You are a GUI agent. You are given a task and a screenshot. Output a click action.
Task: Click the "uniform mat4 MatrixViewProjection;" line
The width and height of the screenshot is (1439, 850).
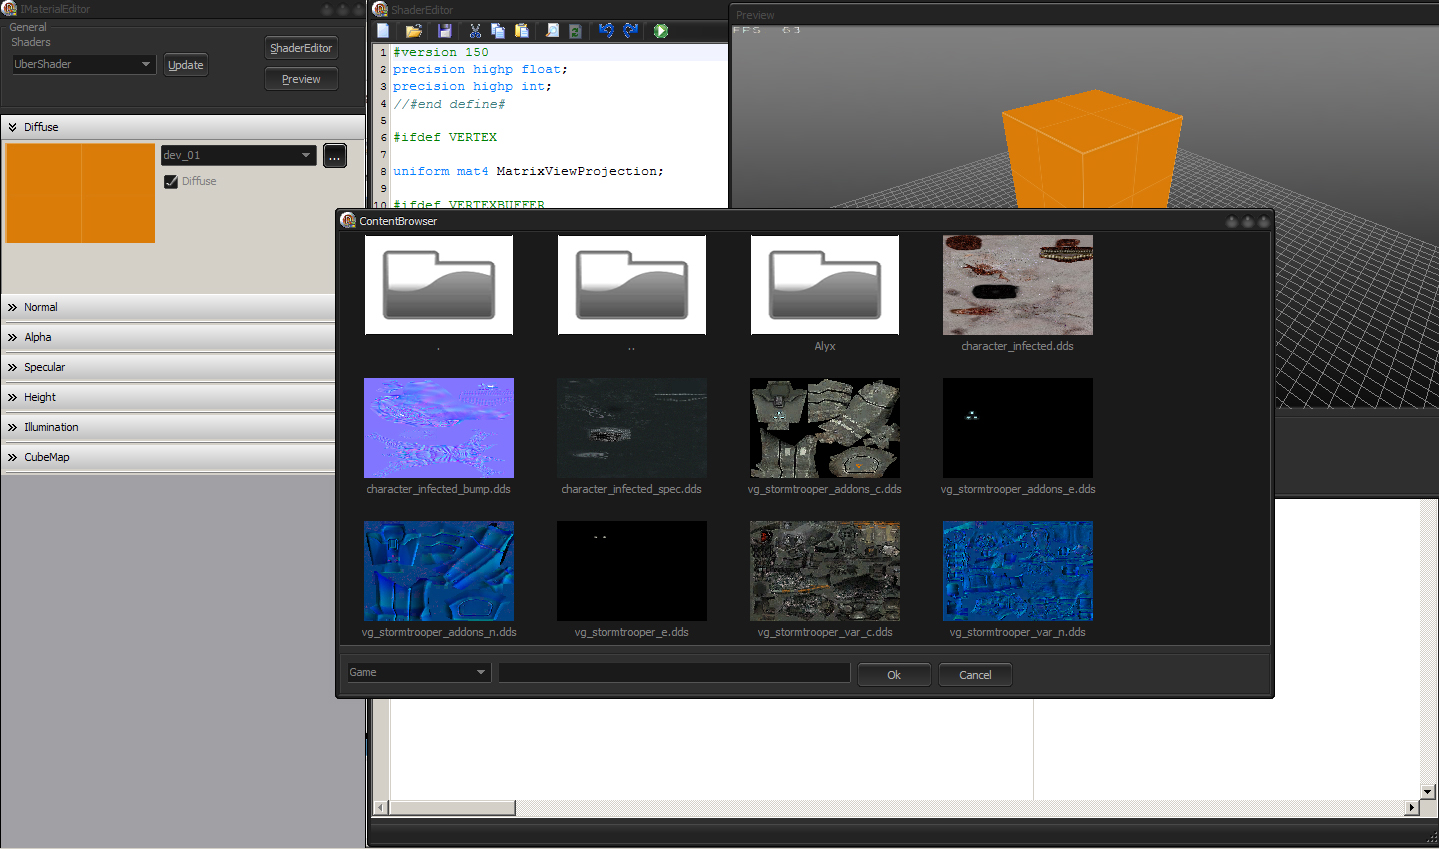tap(528, 171)
